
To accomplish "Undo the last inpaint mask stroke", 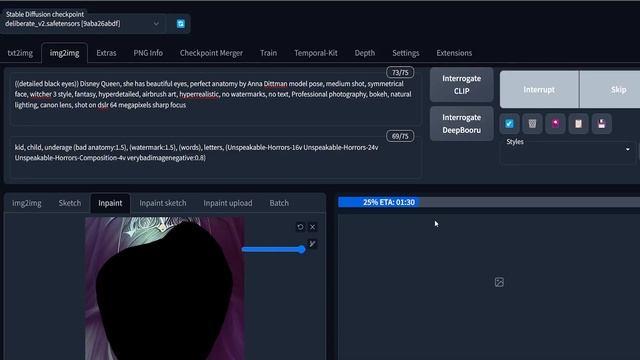I will [x=300, y=227].
